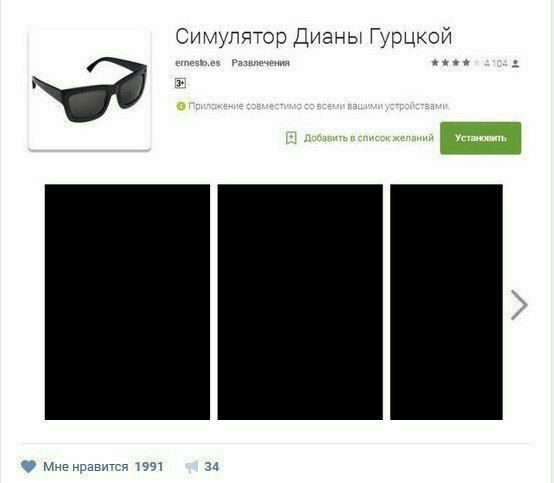Show next screenshots with right chevron

click(x=519, y=305)
